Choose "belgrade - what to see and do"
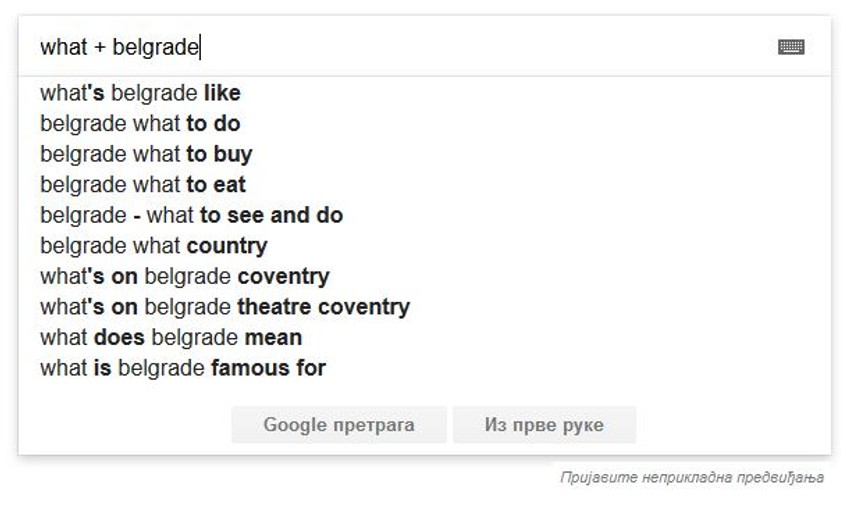Screen dimensions: 850x507 tap(191, 215)
